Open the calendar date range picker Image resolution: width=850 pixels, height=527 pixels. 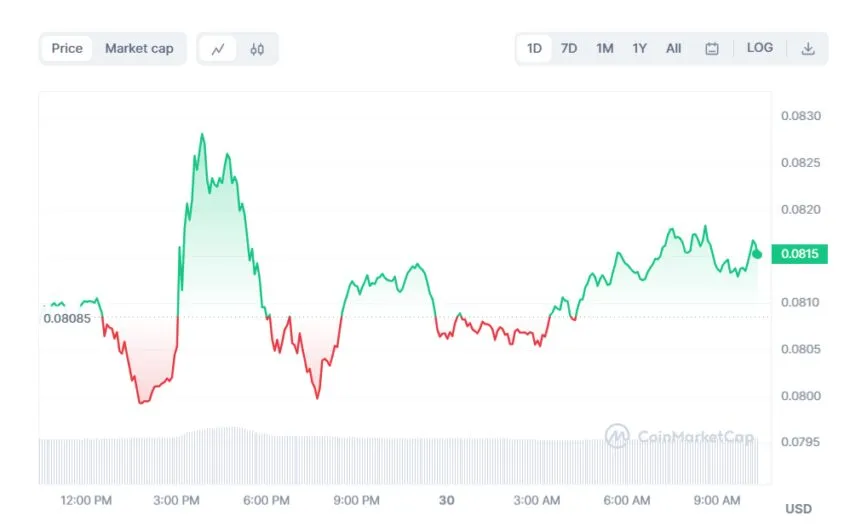pos(712,48)
